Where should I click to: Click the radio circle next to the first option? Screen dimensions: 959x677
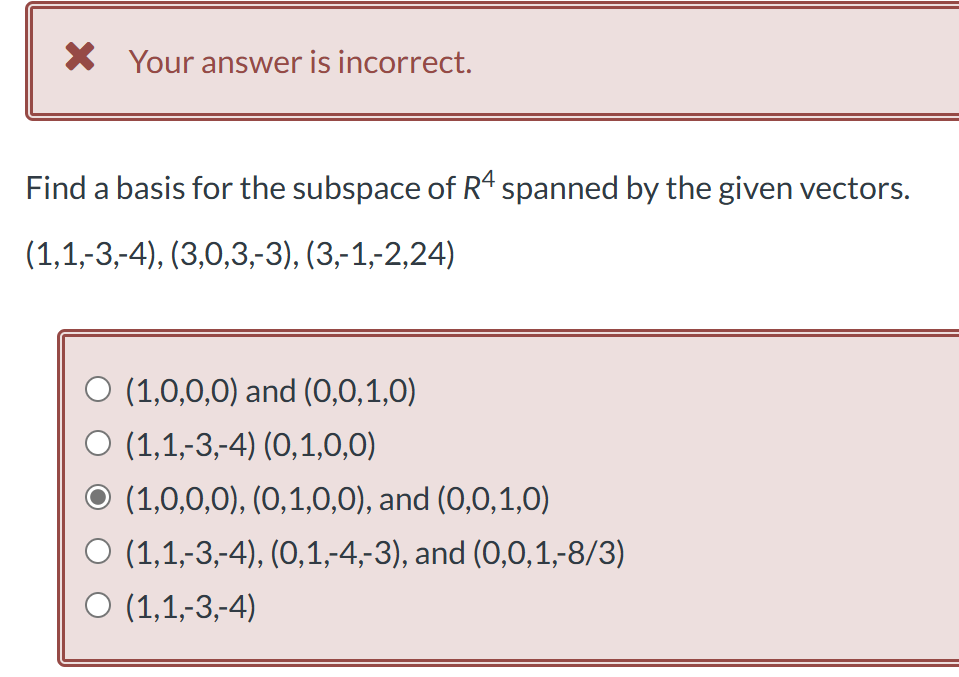(98, 389)
